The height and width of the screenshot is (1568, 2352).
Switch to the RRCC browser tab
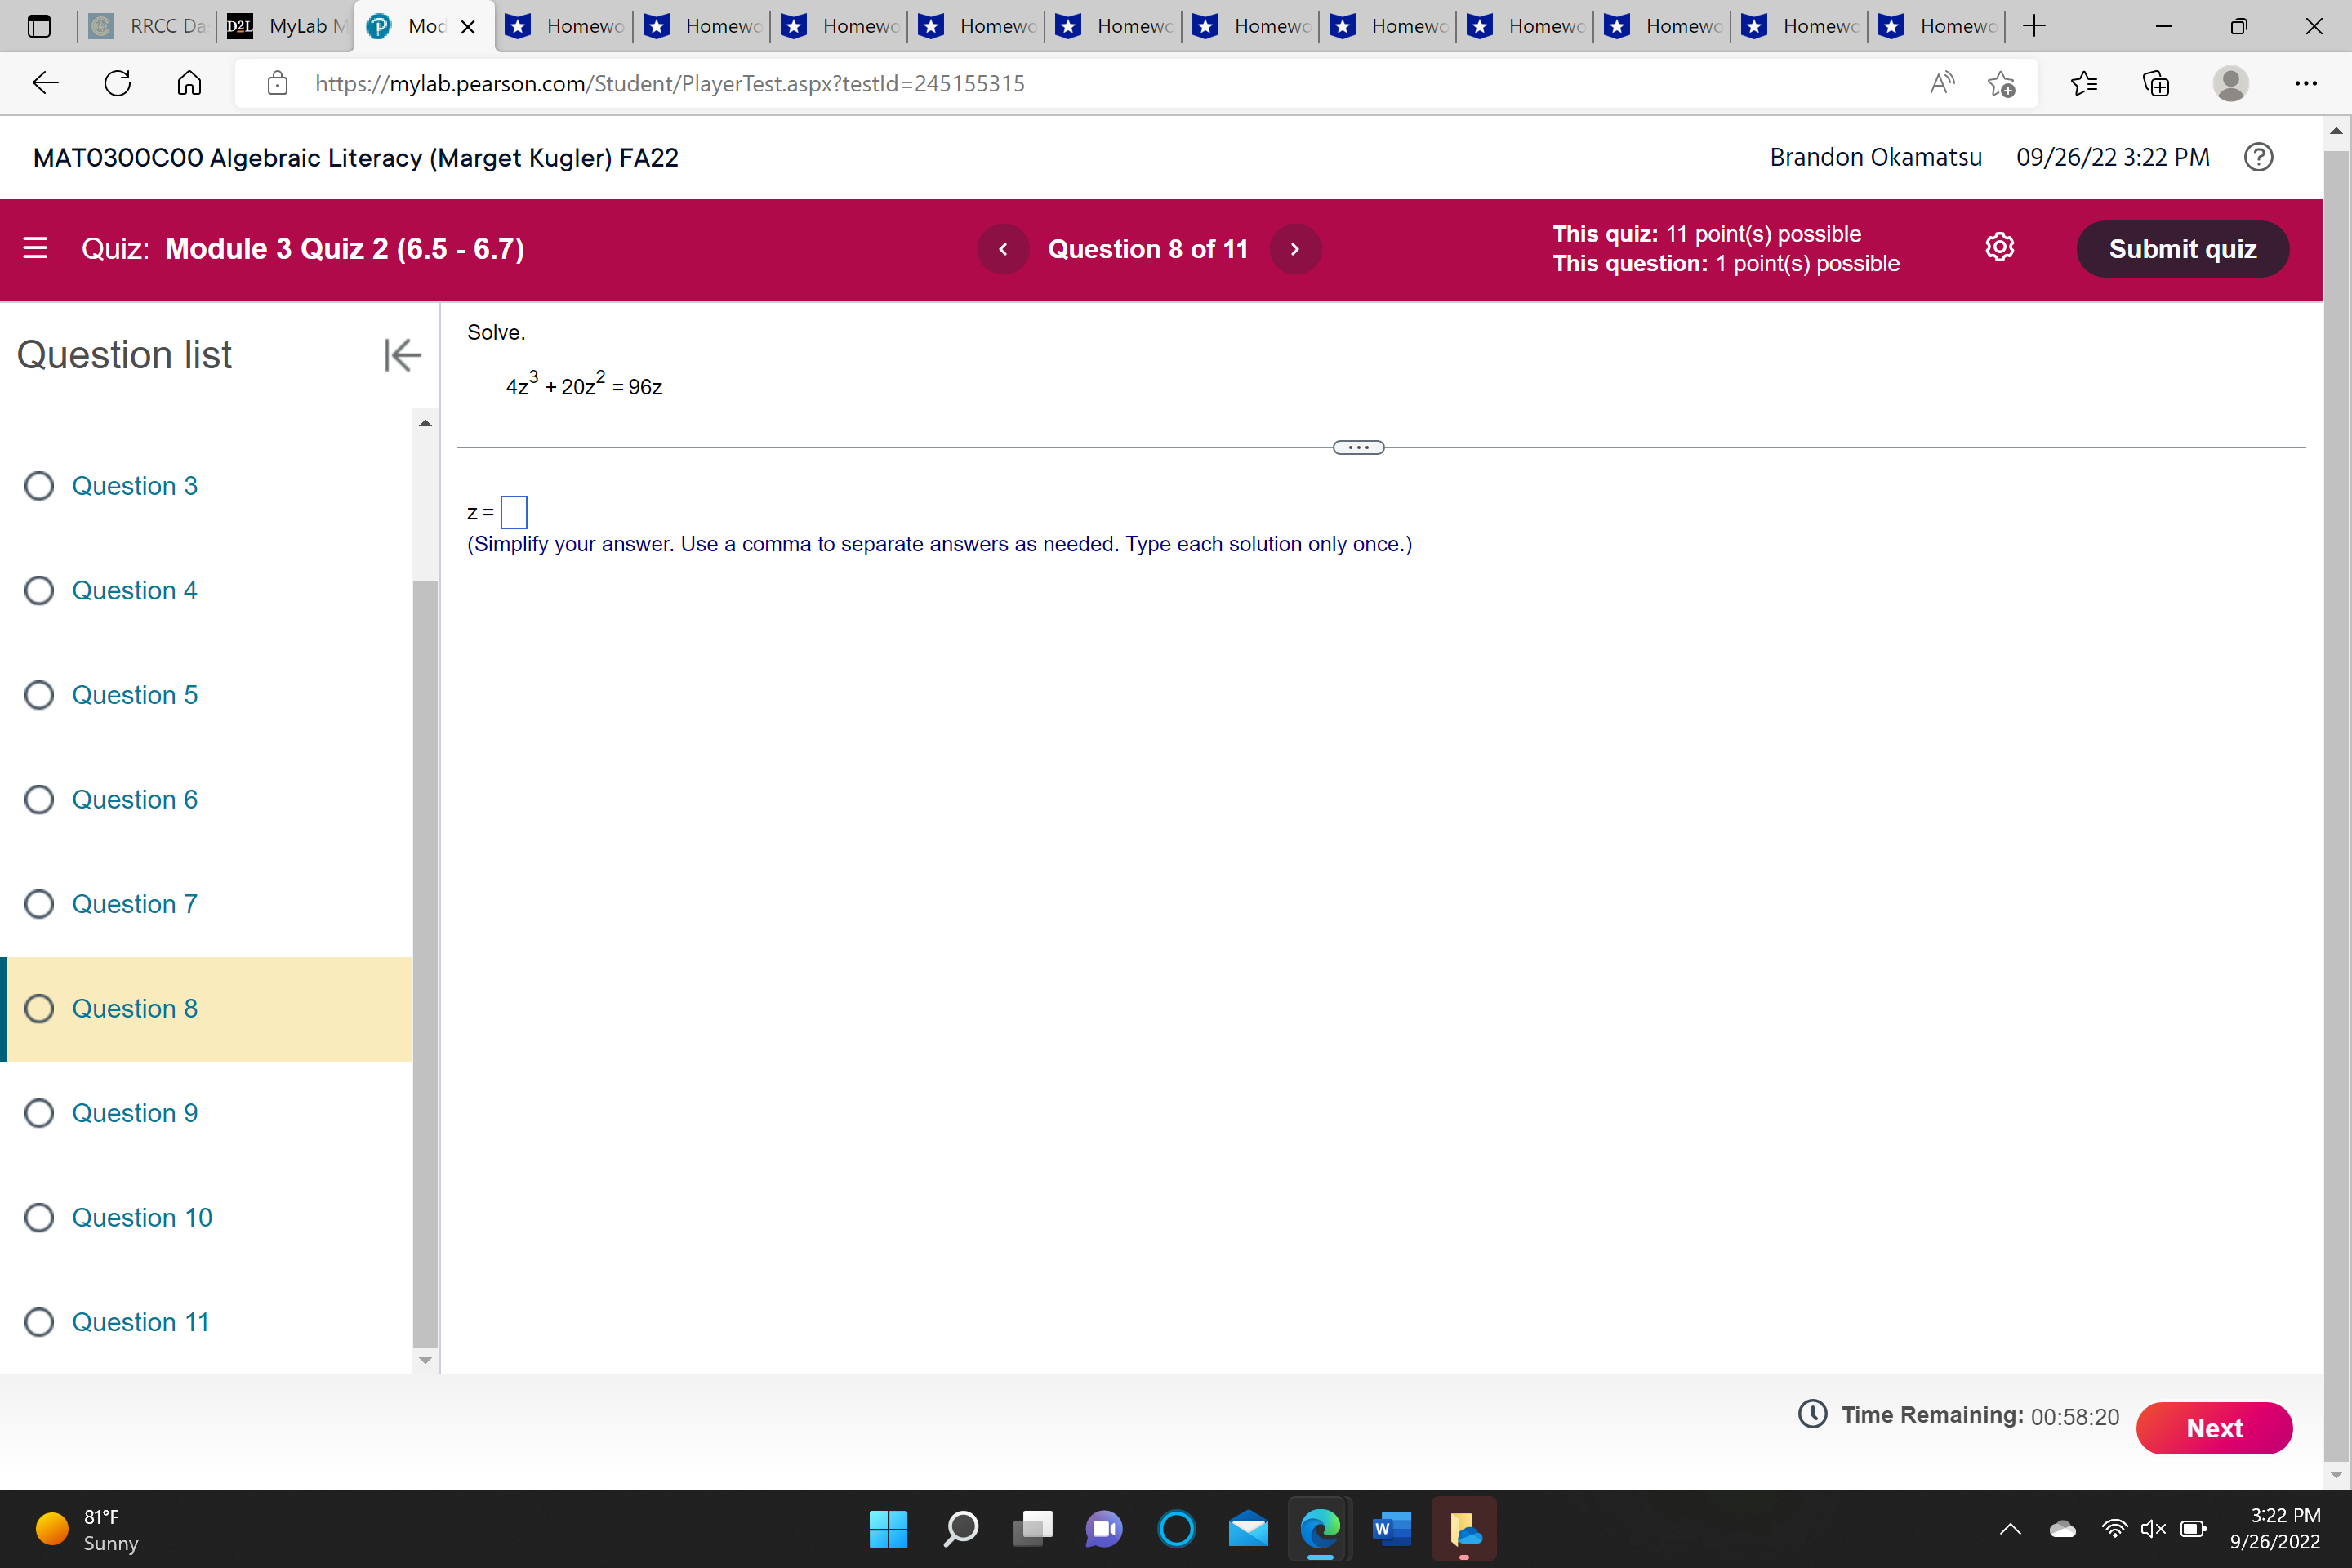pos(148,26)
